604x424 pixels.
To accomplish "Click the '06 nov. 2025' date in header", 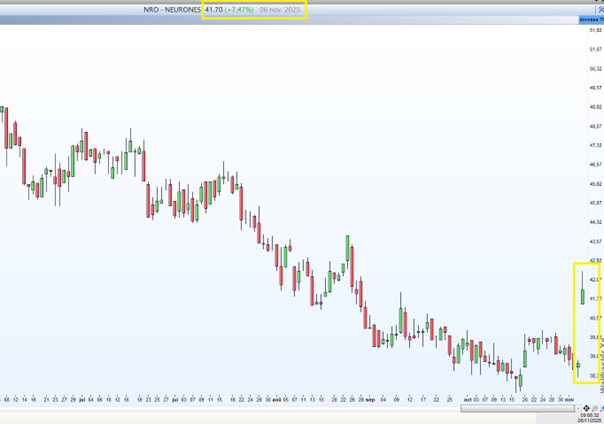I will 280,10.
